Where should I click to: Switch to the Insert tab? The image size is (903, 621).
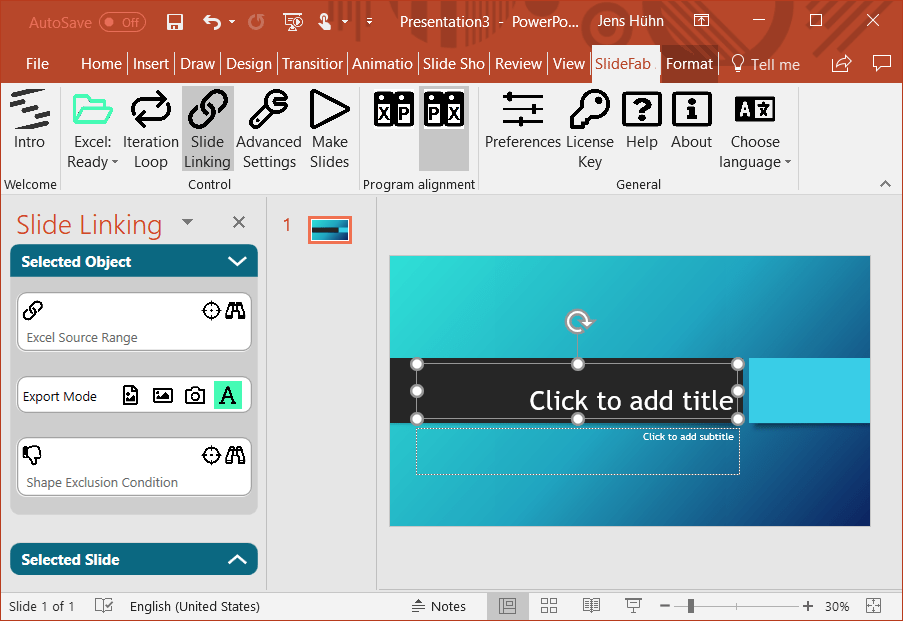point(151,63)
